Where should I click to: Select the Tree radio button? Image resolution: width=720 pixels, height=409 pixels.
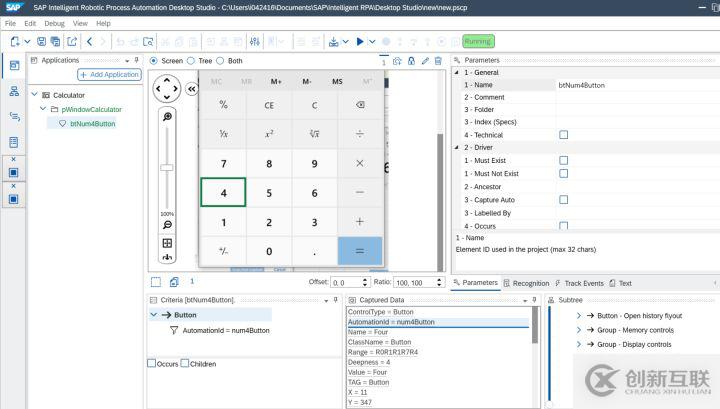tap(191, 61)
